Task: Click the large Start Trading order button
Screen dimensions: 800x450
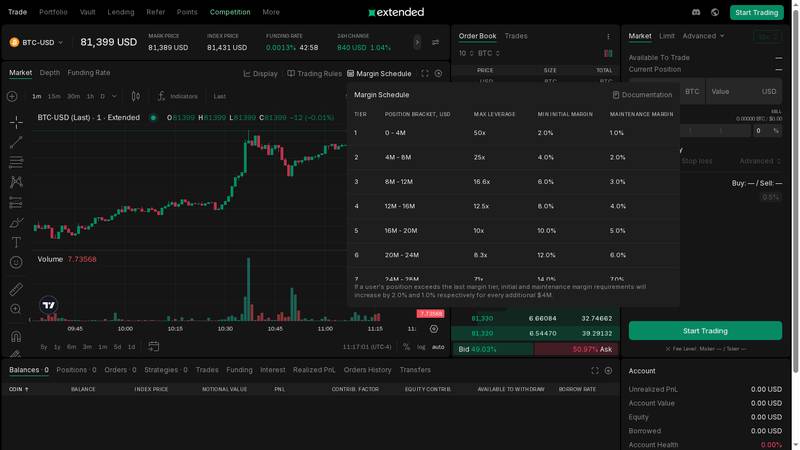Action: pyautogui.click(x=705, y=331)
